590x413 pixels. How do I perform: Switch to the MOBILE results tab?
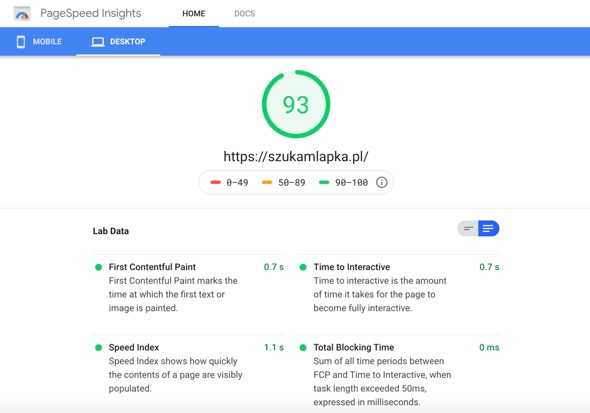[x=39, y=42]
